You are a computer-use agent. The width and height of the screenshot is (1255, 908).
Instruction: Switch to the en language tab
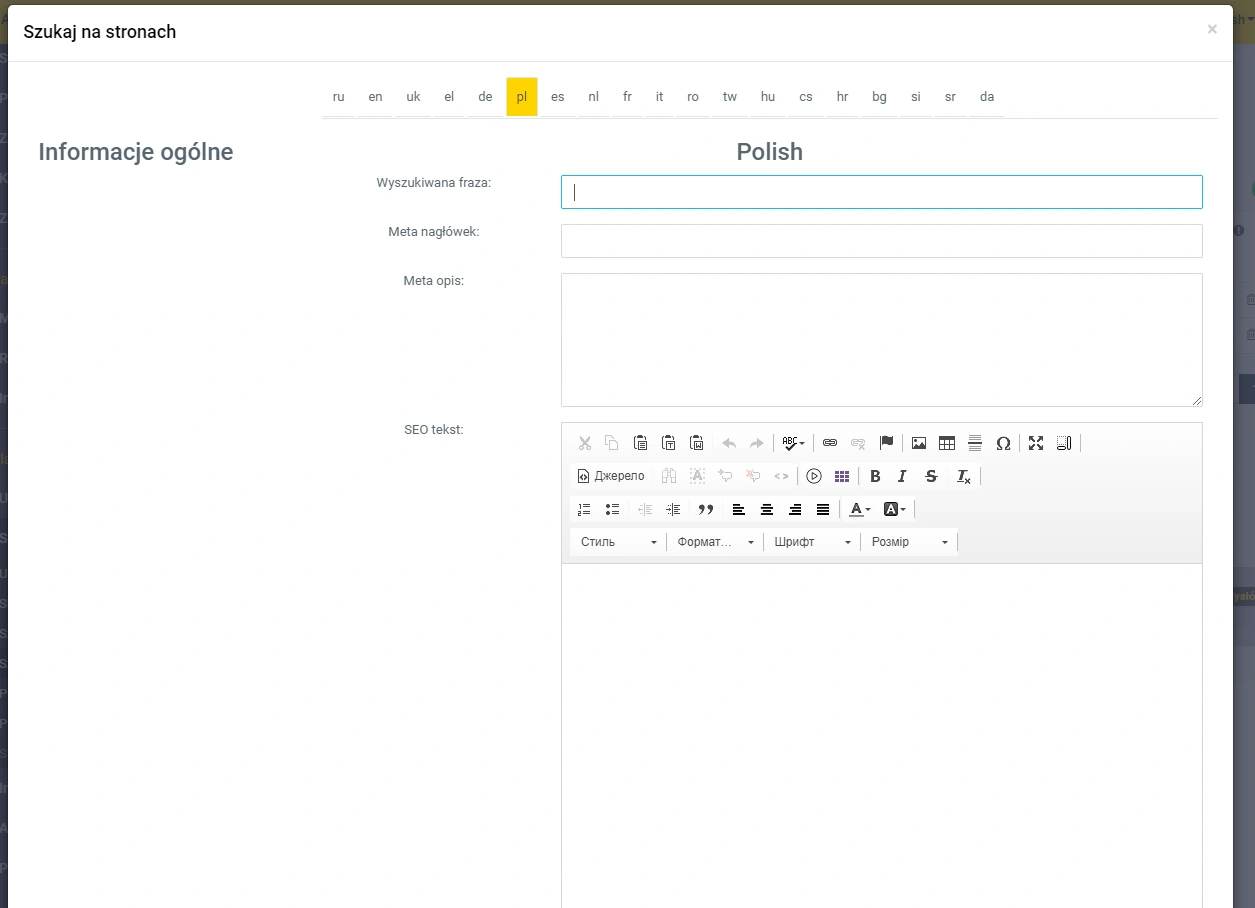click(x=375, y=97)
